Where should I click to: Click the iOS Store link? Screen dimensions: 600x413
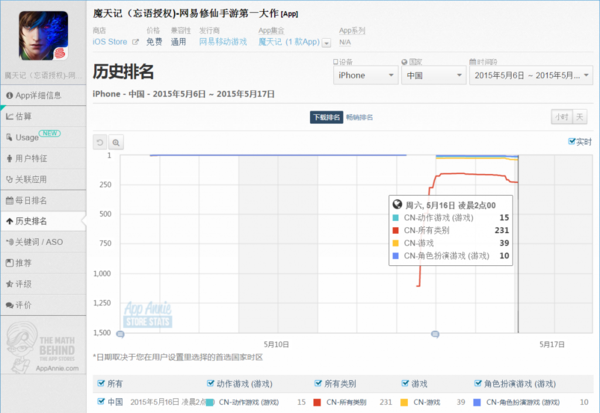pyautogui.click(x=110, y=42)
